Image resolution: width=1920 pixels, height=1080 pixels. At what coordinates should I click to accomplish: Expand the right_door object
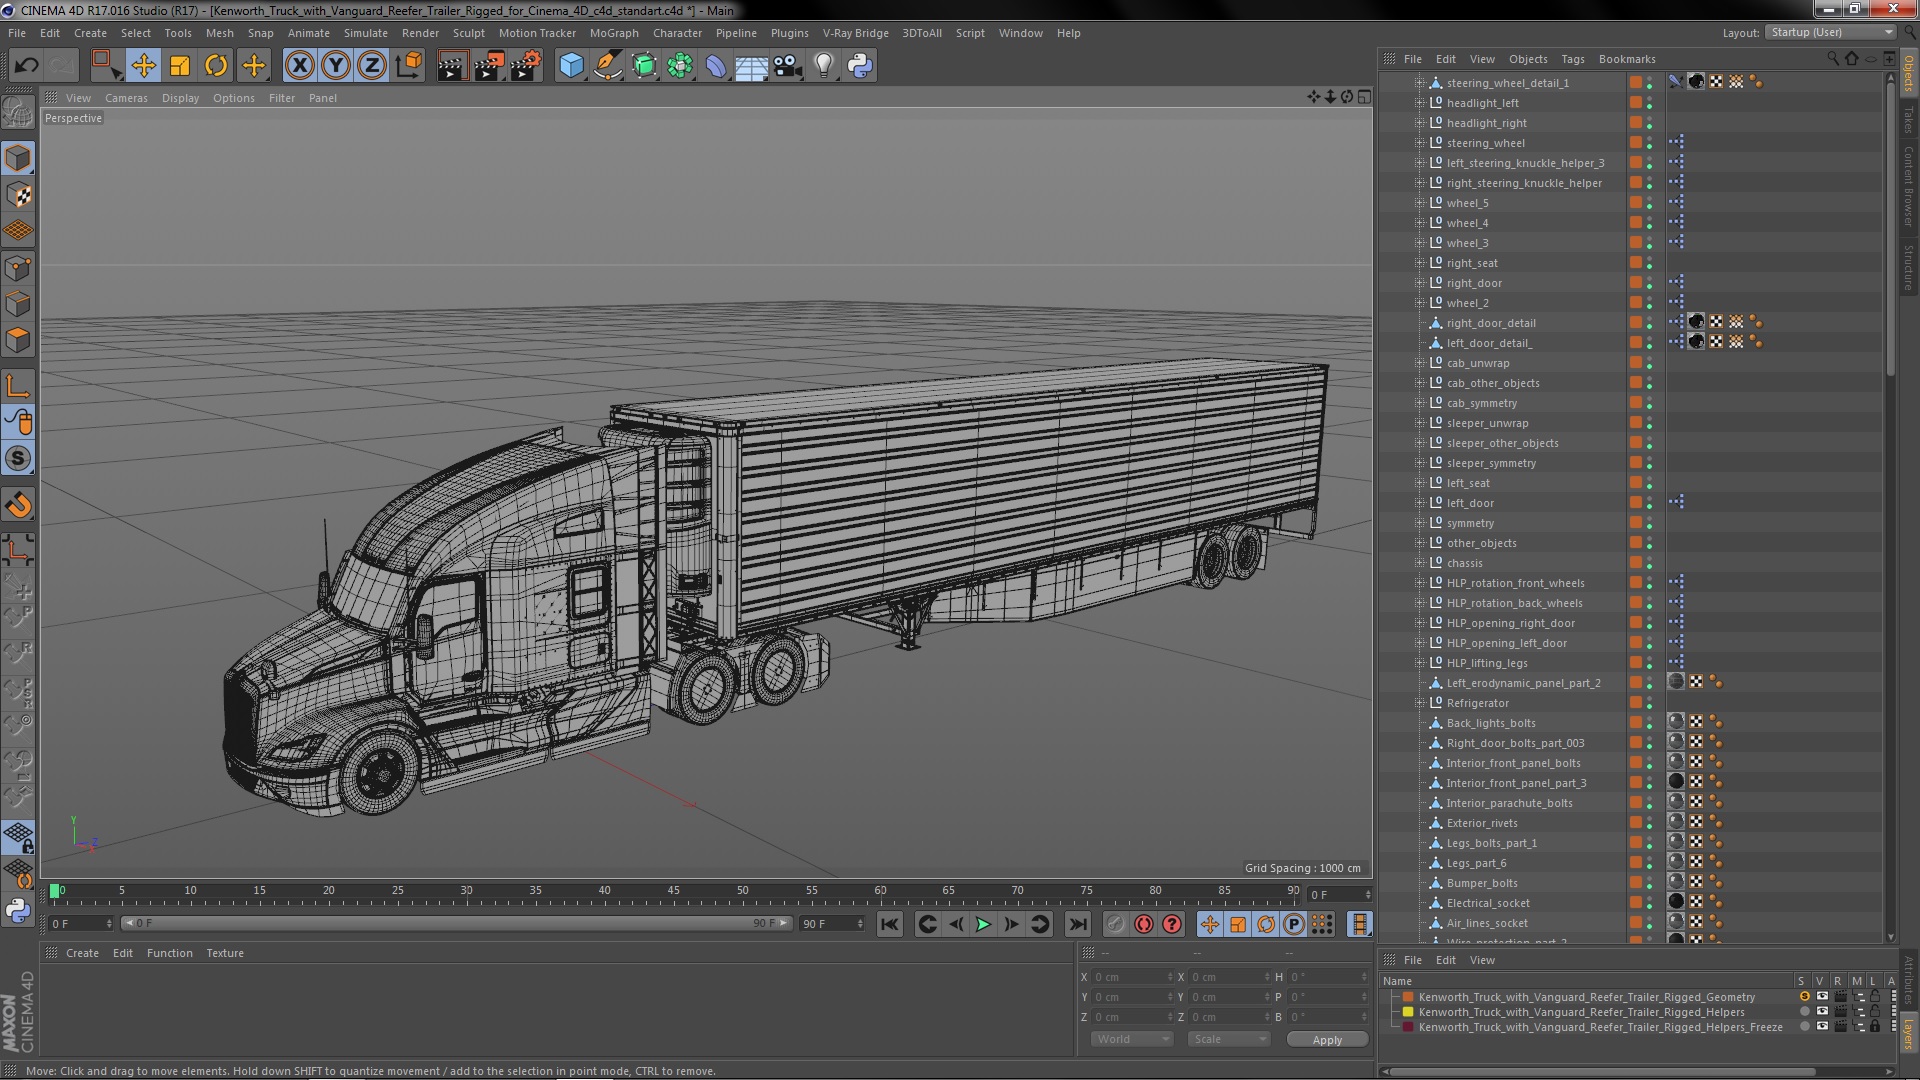[1419, 283]
